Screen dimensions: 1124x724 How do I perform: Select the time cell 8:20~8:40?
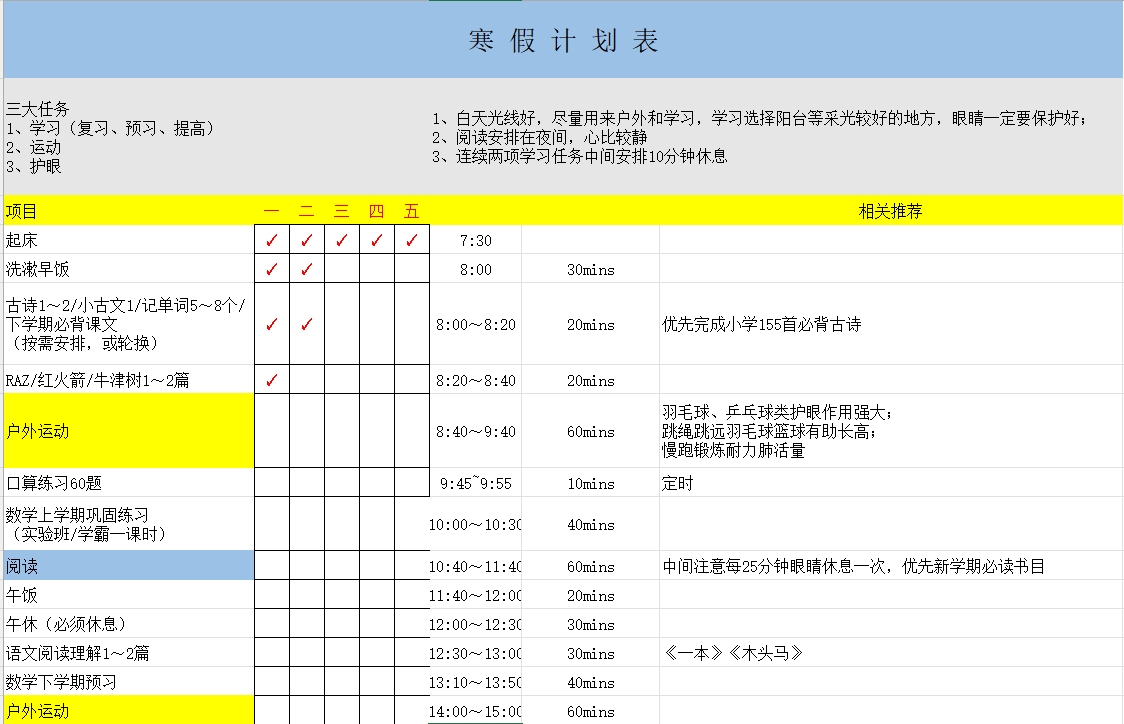[476, 380]
